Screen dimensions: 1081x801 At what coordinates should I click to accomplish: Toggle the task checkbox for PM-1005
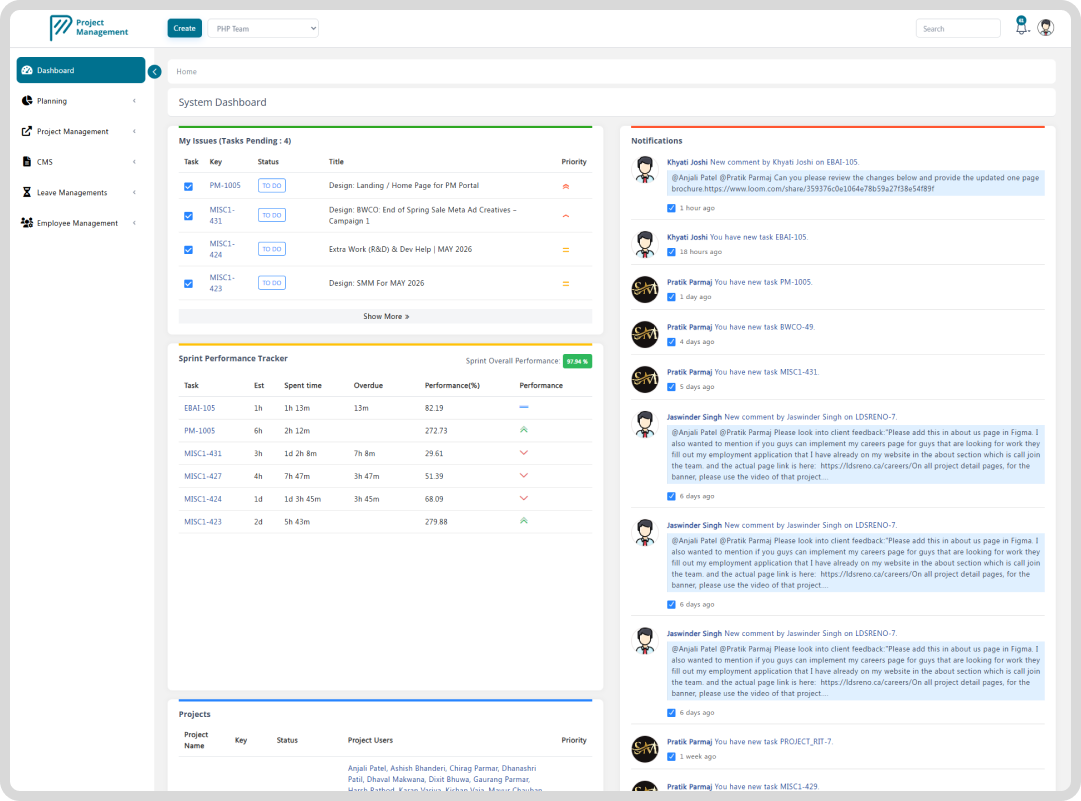tap(188, 186)
